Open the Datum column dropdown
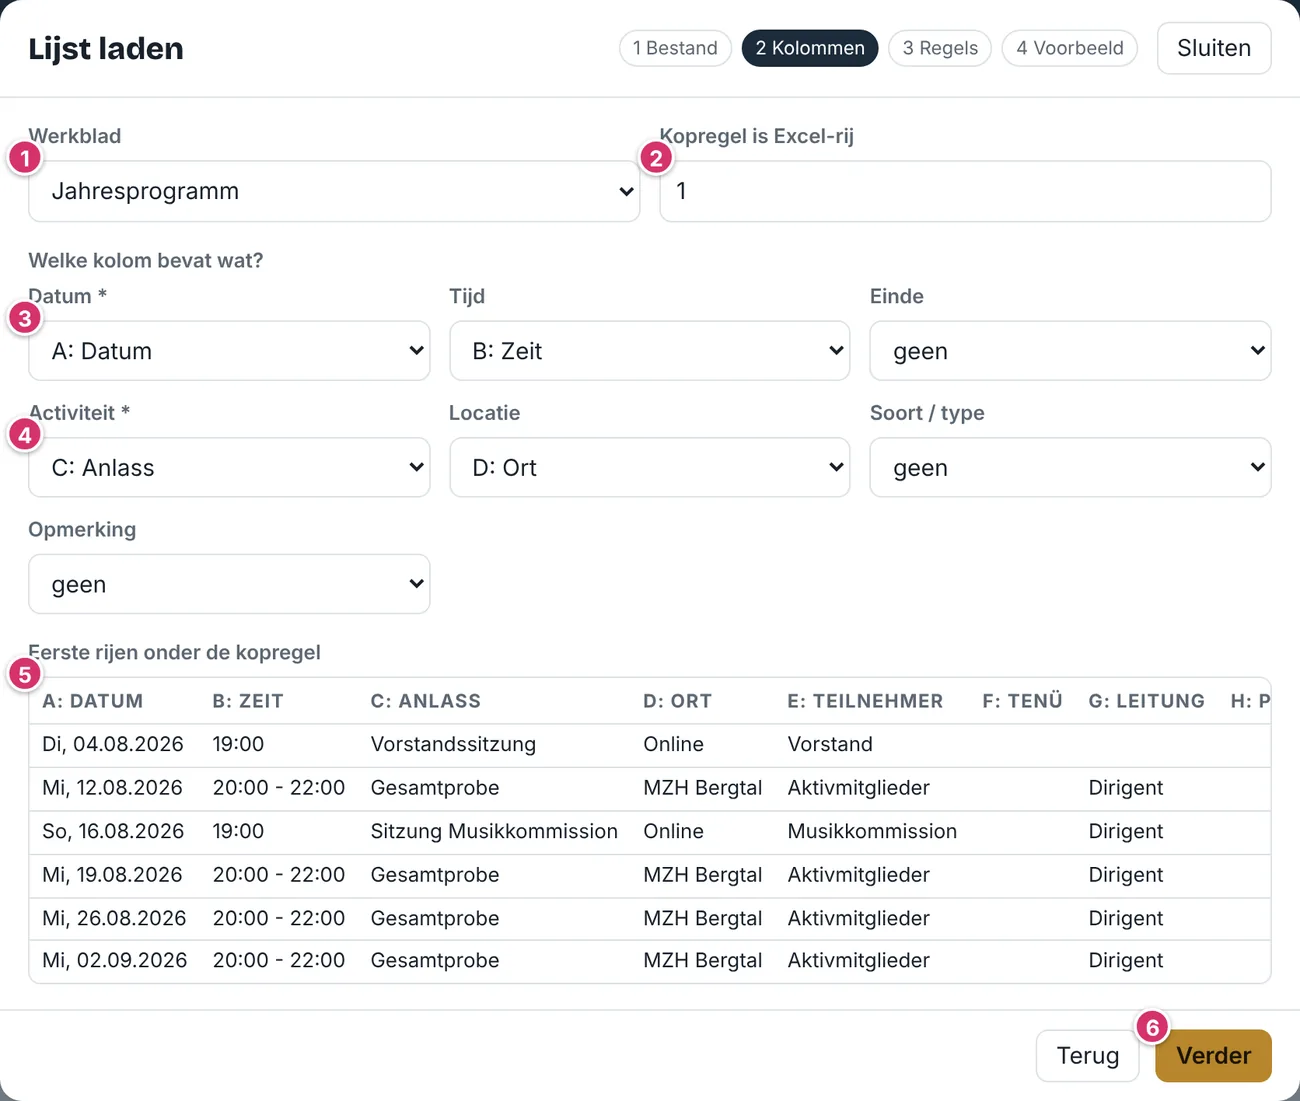1300x1101 pixels. [229, 351]
